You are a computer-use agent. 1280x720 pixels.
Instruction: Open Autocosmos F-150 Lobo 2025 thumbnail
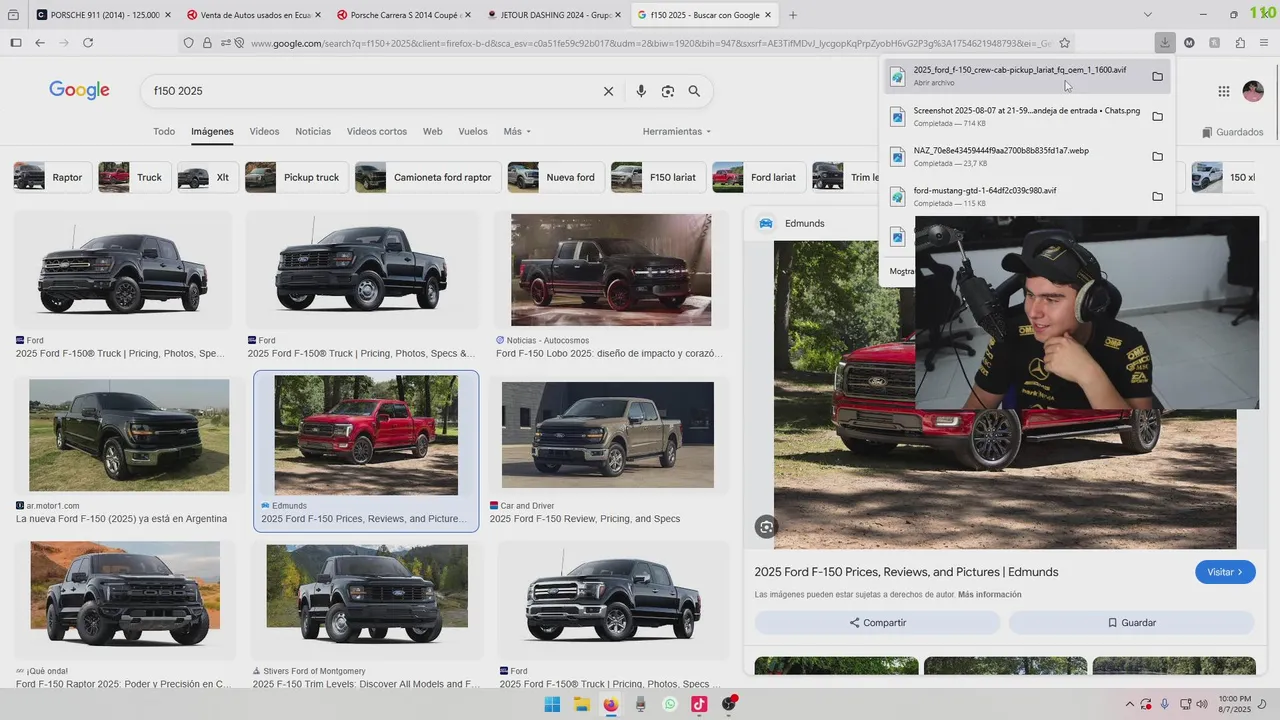611,270
